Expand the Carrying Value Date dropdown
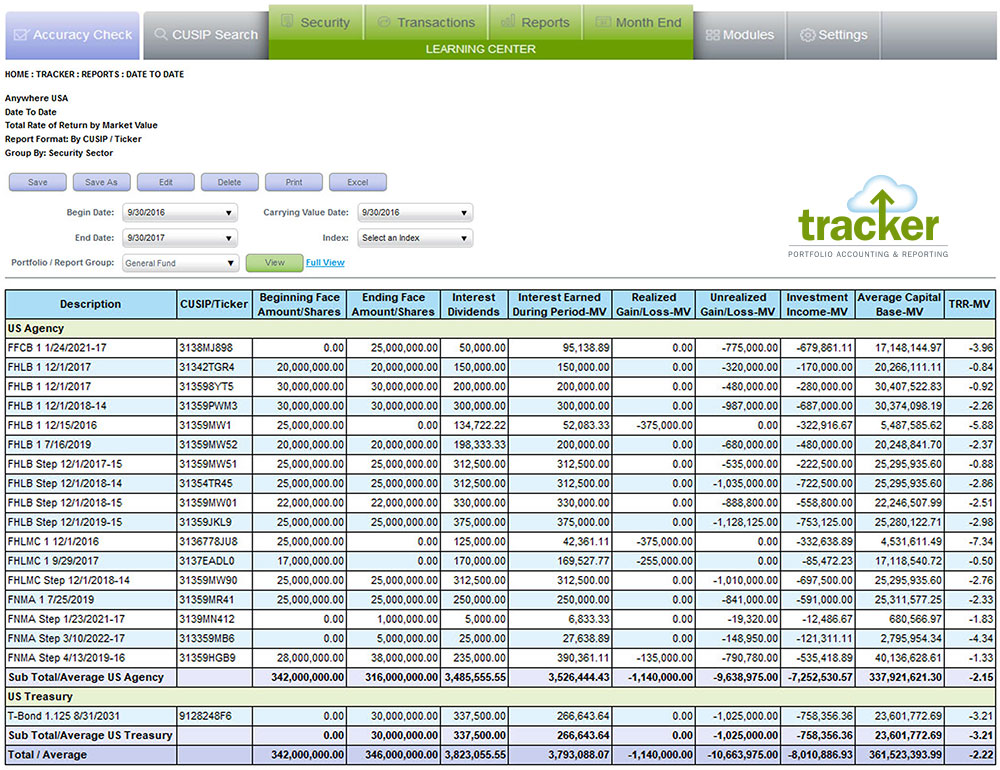Image resolution: width=1000 pixels, height=770 pixels. point(414,213)
